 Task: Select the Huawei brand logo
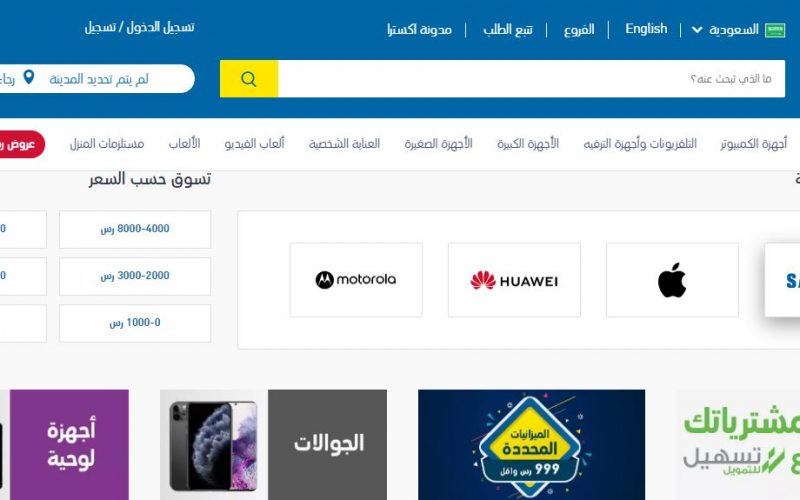(x=514, y=280)
